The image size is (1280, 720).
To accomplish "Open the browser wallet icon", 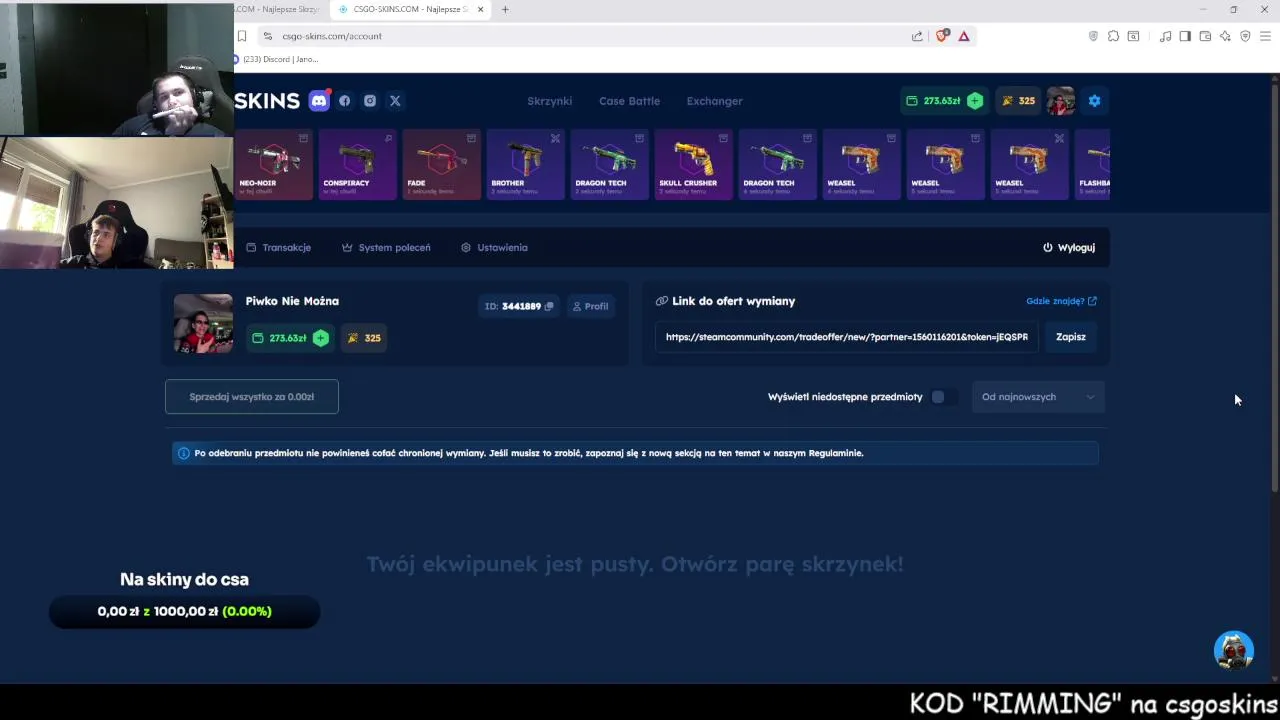I will (1205, 36).
